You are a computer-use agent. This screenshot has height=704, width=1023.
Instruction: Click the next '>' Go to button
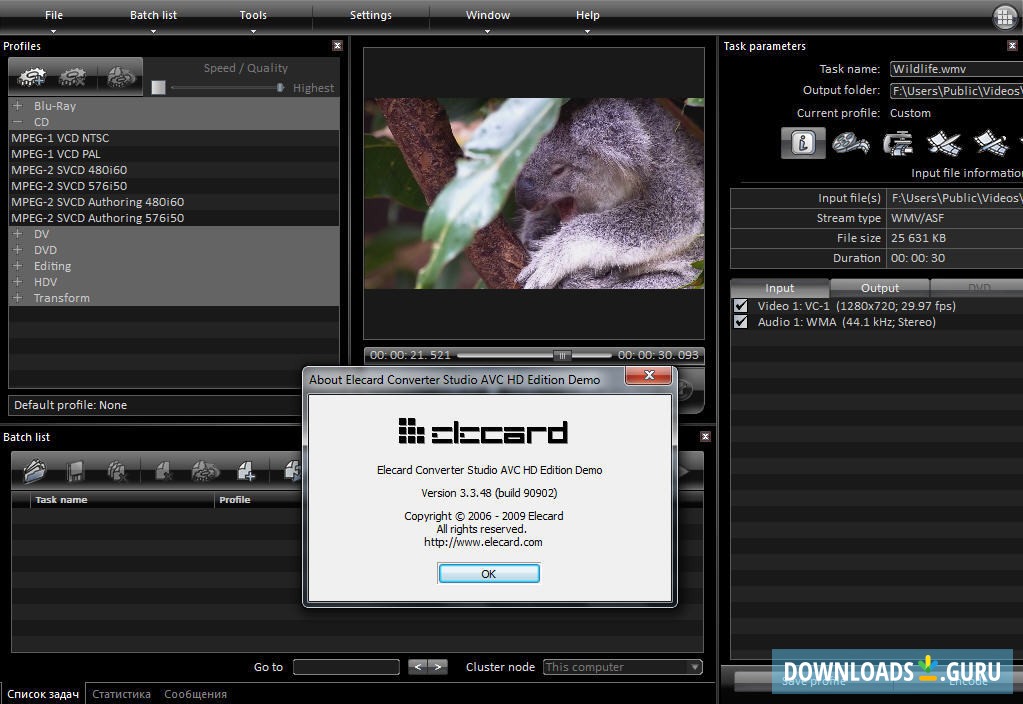pos(438,667)
